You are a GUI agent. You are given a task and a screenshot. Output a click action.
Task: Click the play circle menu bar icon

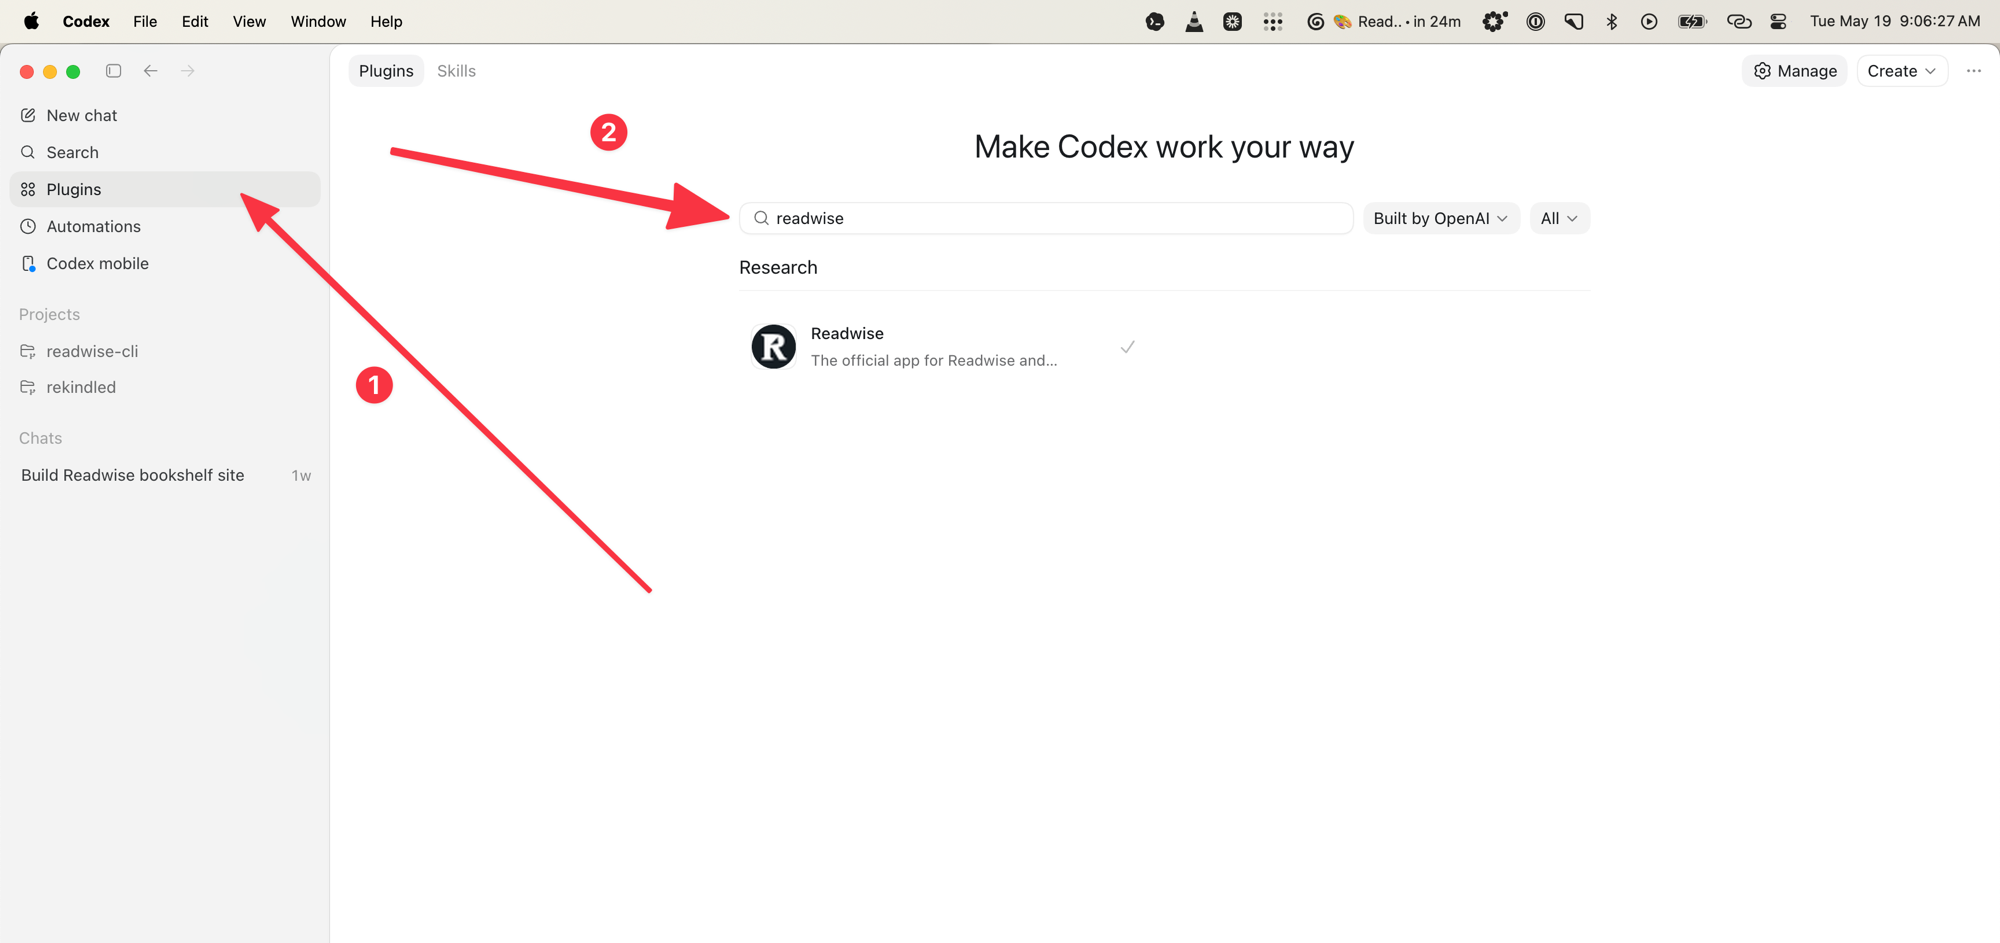pos(1649,21)
